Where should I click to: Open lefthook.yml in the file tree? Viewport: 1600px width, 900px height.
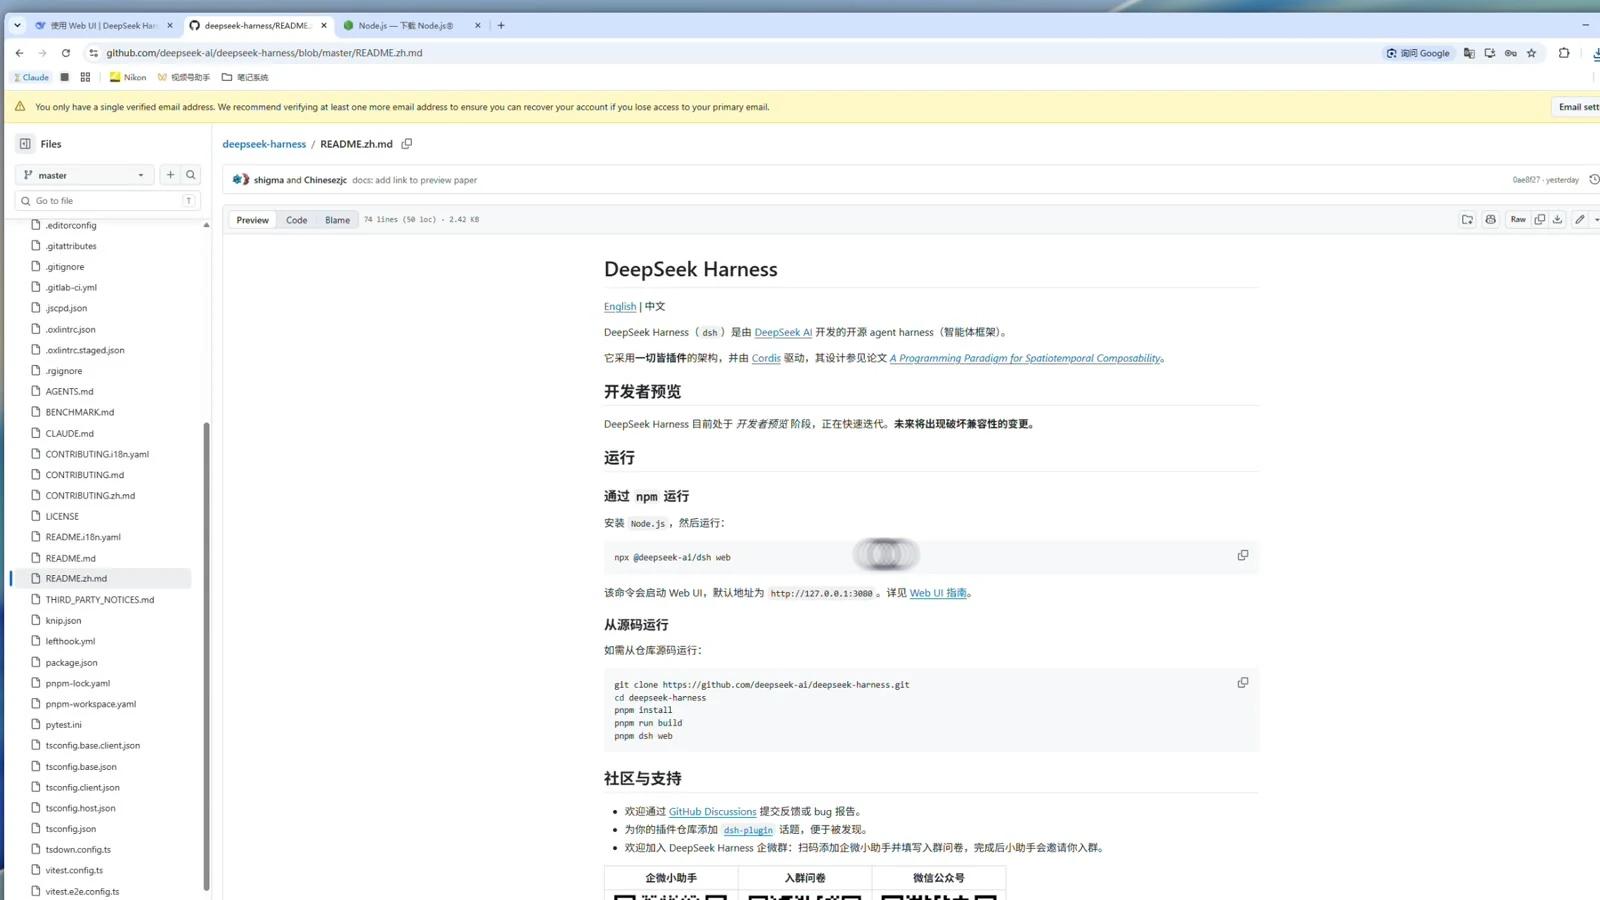point(70,642)
